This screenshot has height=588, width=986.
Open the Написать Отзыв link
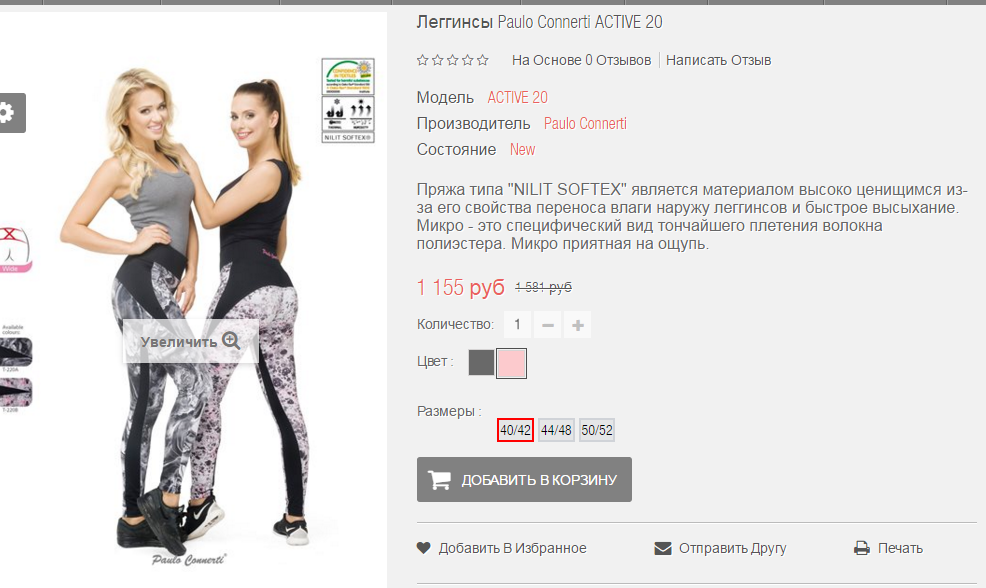(718, 60)
